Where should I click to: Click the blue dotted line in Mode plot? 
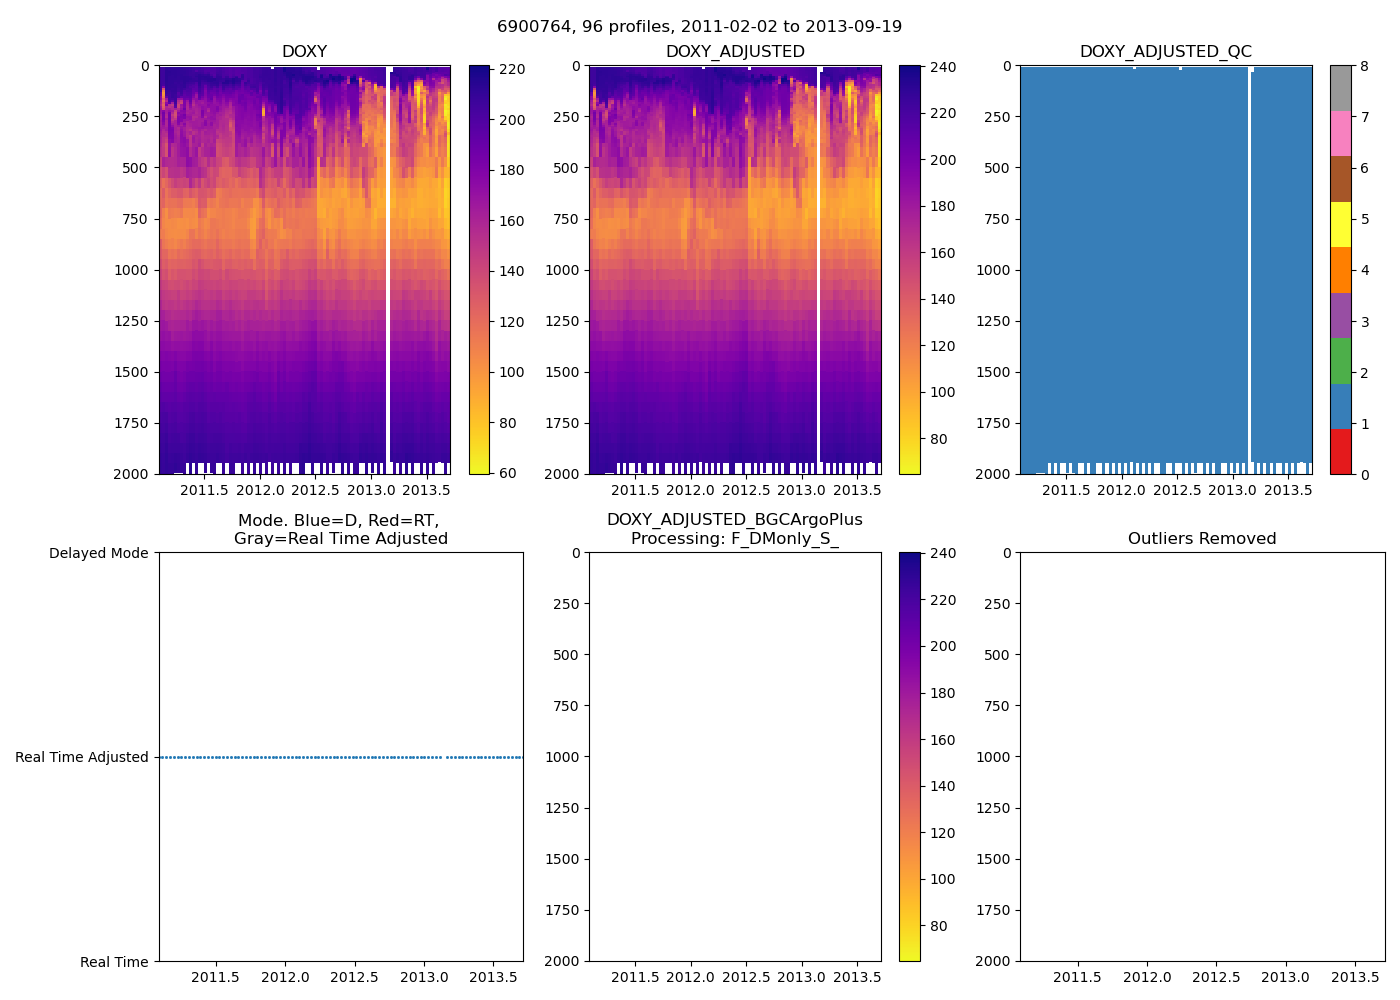coord(340,757)
